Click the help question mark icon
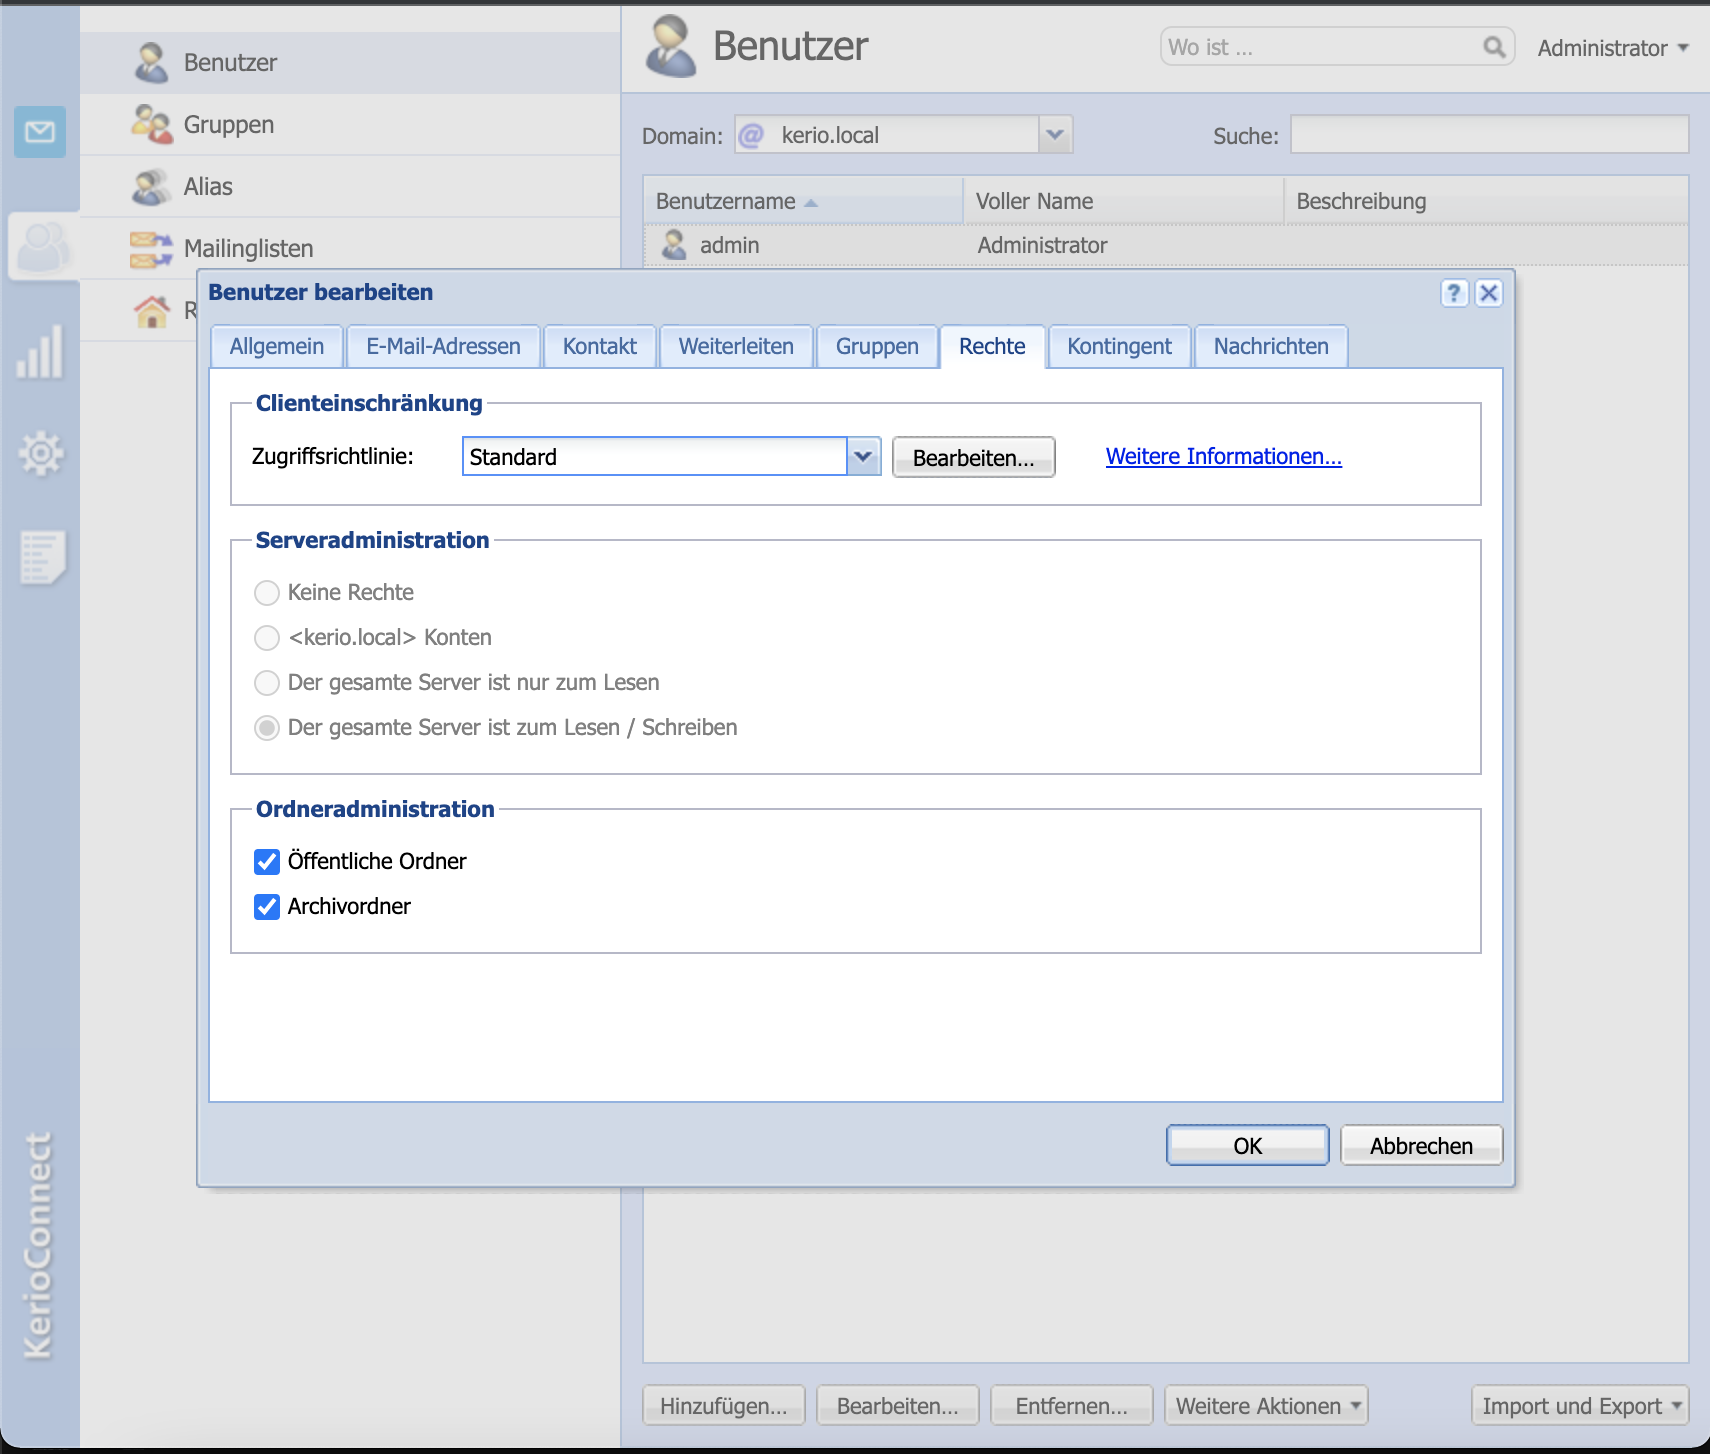This screenshot has height=1454, width=1710. pos(1453,293)
